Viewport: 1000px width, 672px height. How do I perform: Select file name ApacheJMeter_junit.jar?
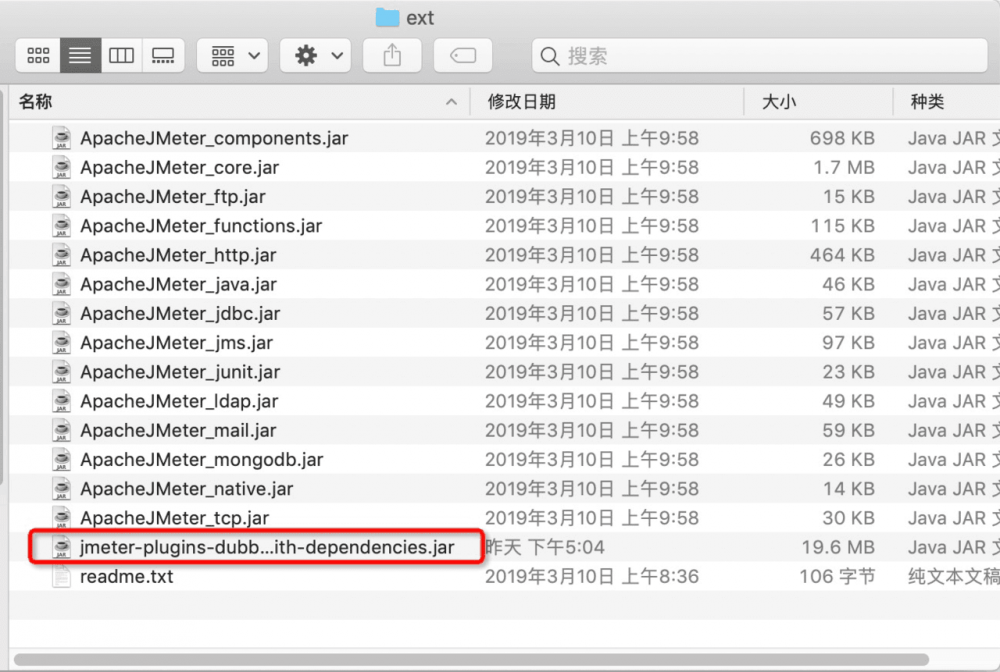pos(180,372)
